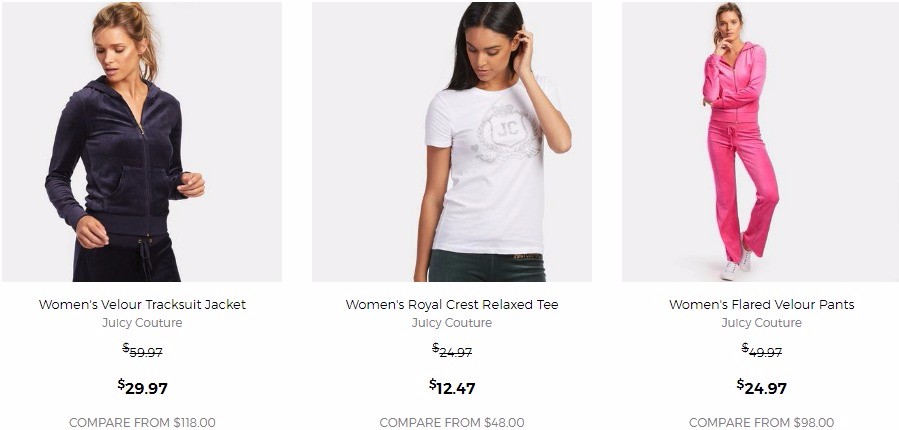Select the $12.47 sale price
Image resolution: width=899 pixels, height=430 pixels.
(452, 387)
